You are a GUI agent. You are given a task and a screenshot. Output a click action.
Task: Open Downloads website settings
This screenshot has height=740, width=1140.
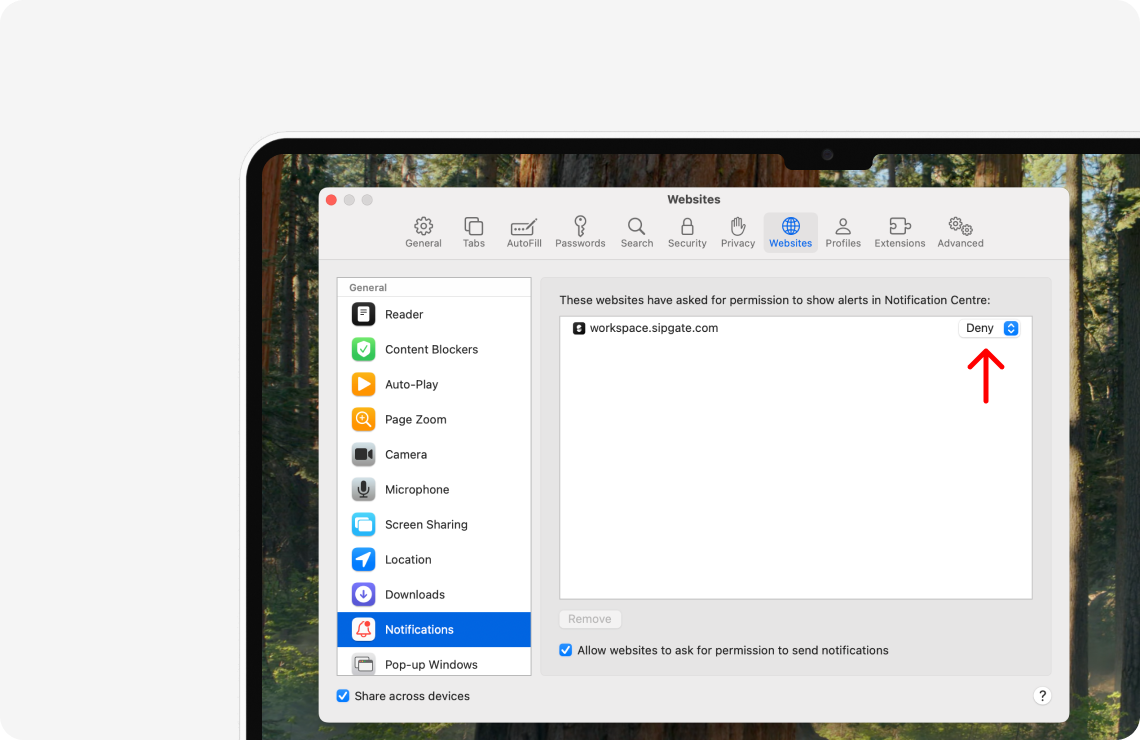coord(434,594)
